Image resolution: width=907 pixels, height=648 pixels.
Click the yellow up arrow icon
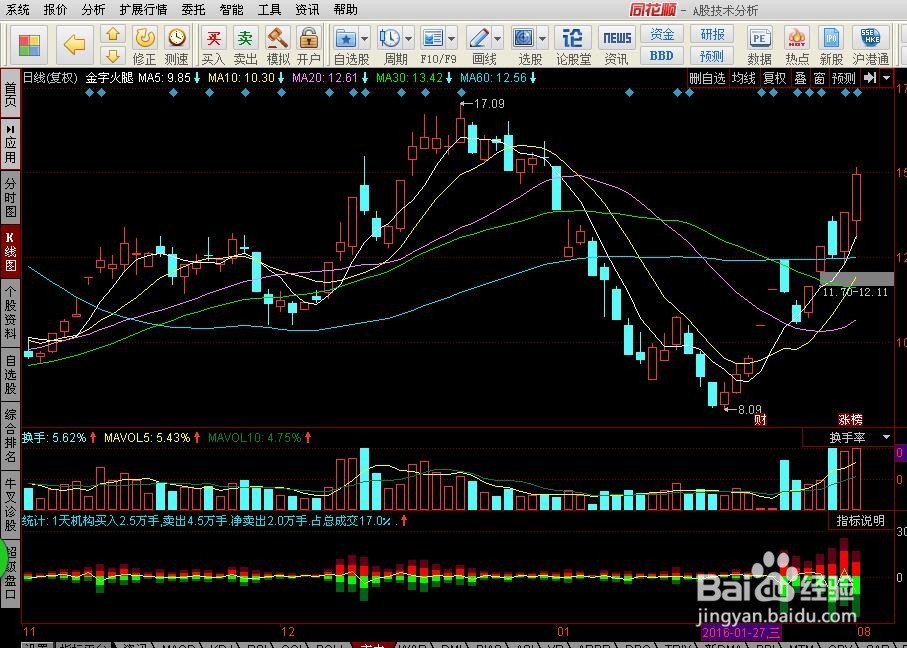pos(113,34)
